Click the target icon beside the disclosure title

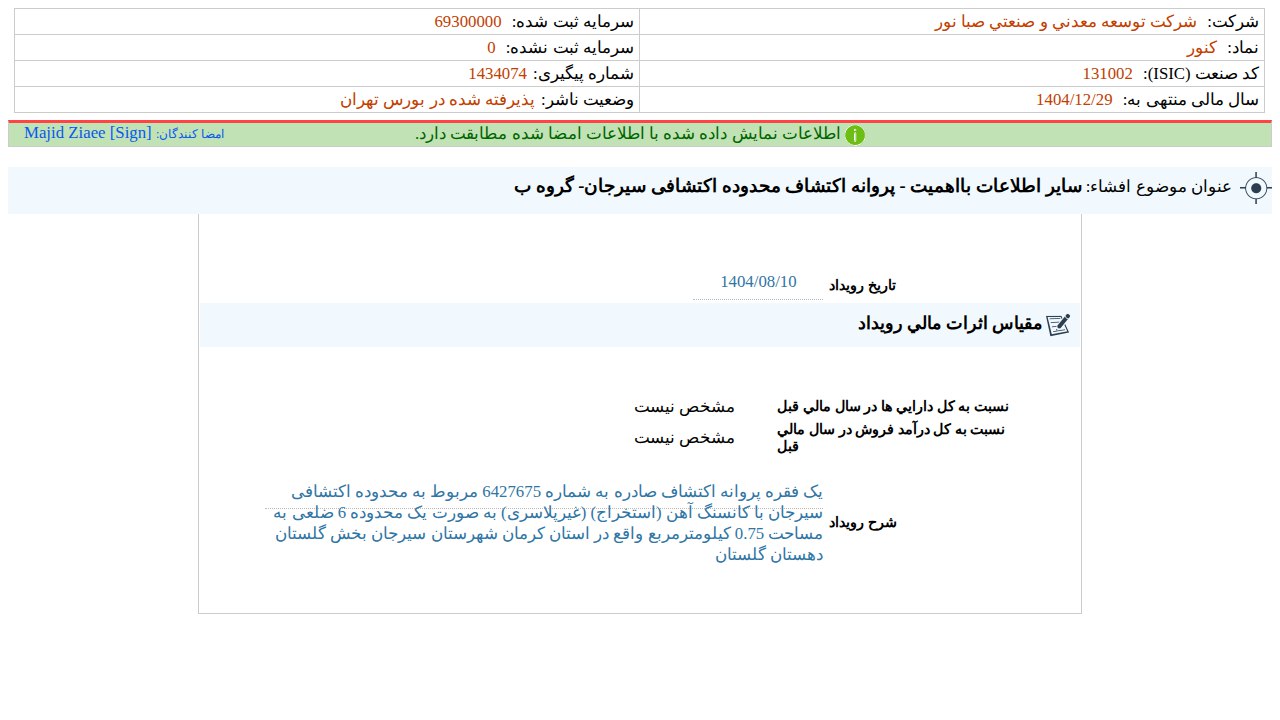pyautogui.click(x=1255, y=188)
